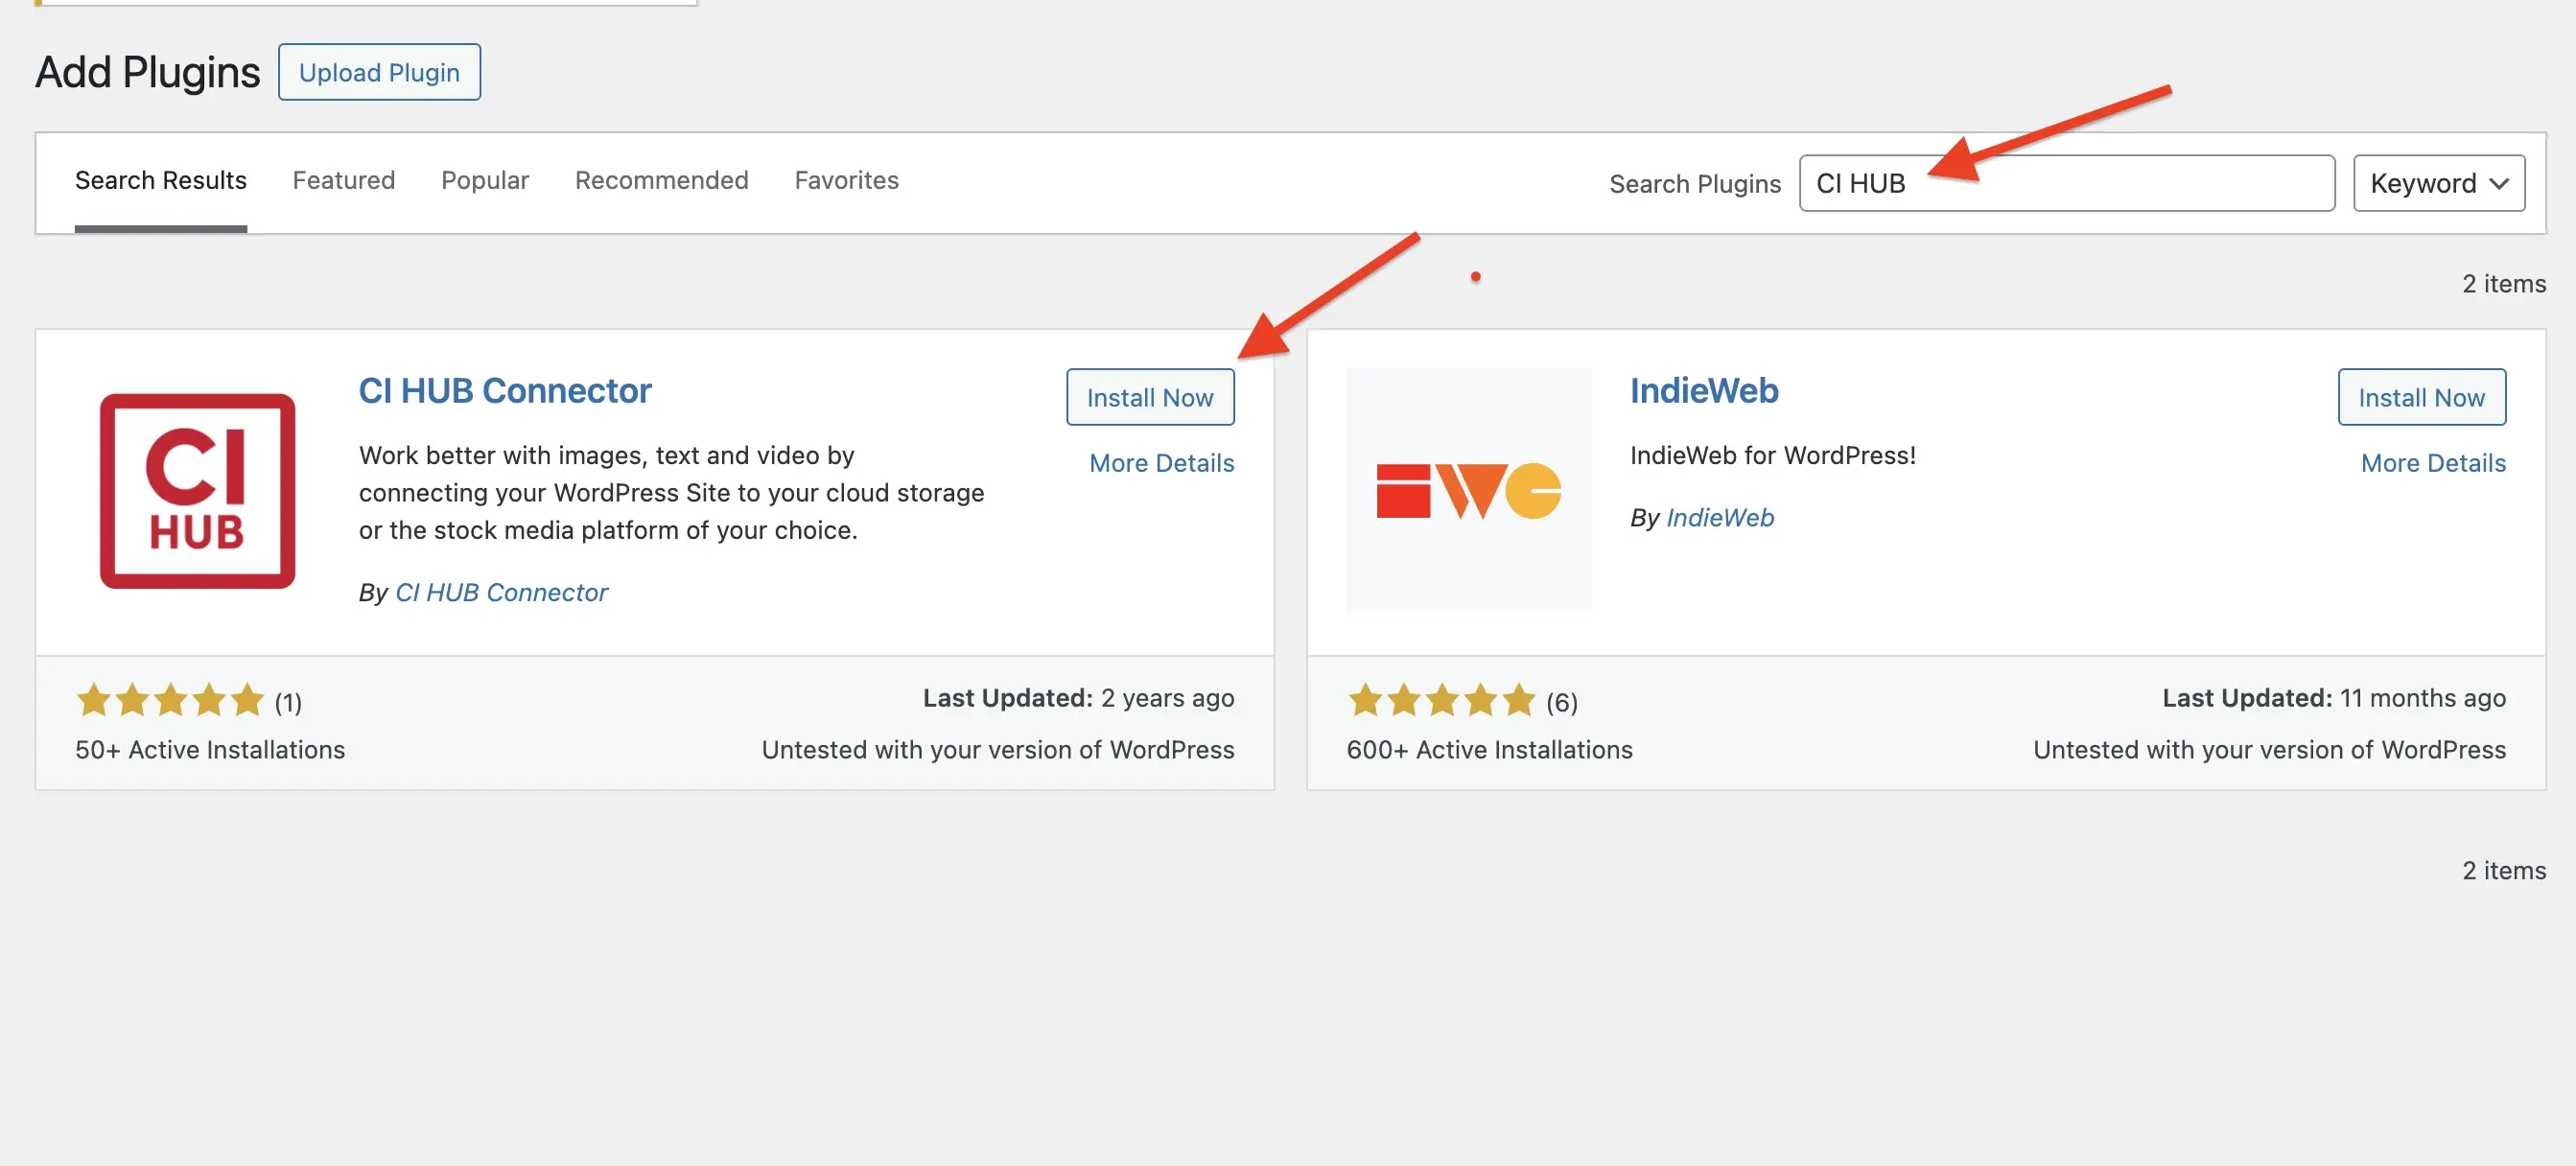The width and height of the screenshot is (2576, 1166).
Task: Click the Upload Plugin button
Action: [379, 72]
